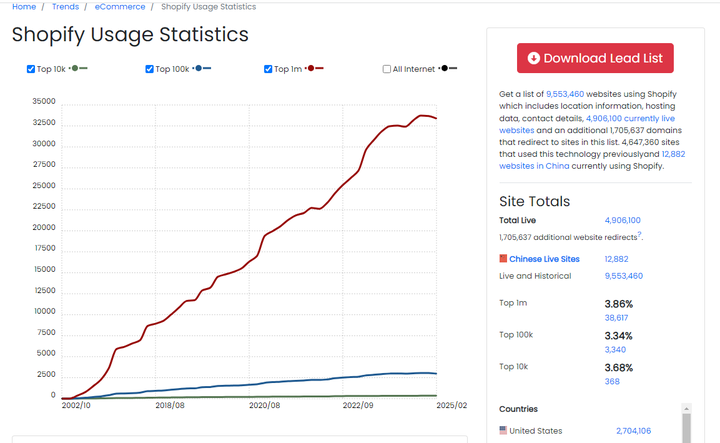720x443 pixels.
Task: Click the 3.86% Top 1m percentage
Action: tap(619, 304)
